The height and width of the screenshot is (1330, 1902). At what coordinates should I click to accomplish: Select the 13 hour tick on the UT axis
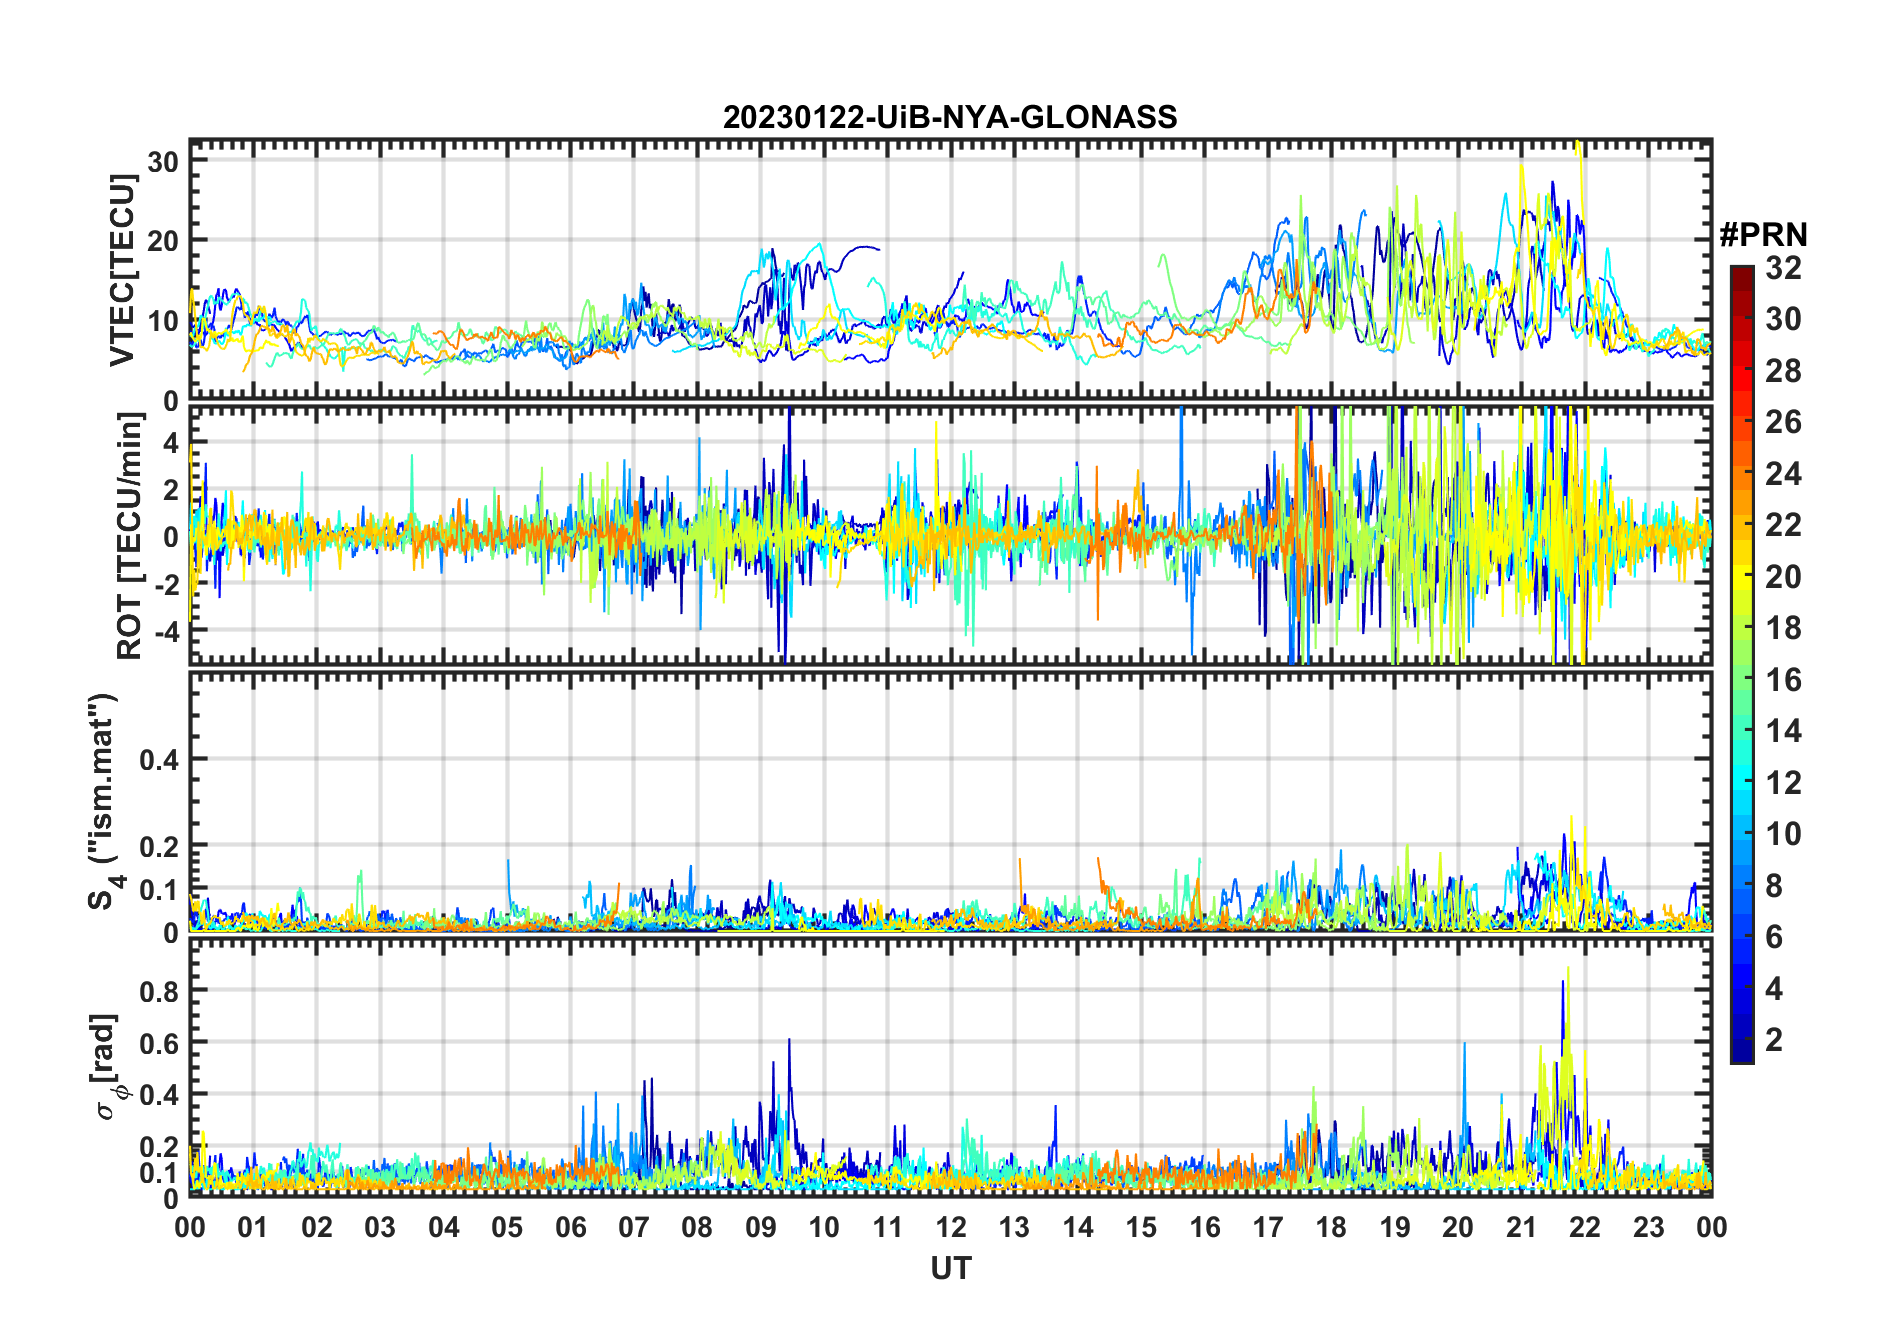(x=1014, y=1227)
